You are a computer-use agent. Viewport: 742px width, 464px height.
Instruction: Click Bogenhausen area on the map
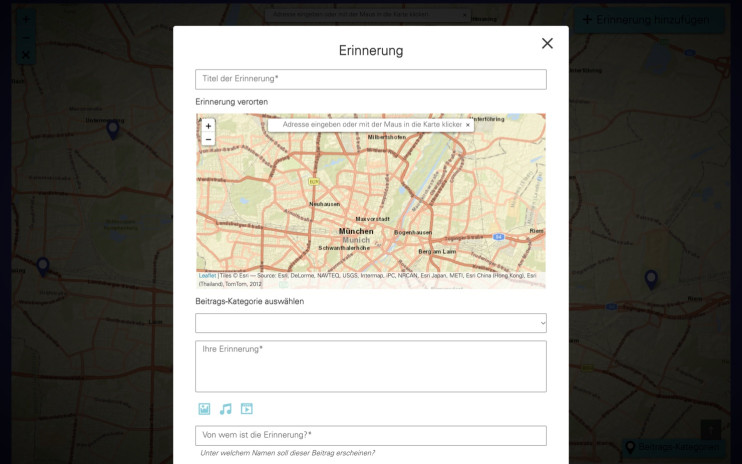coord(412,232)
